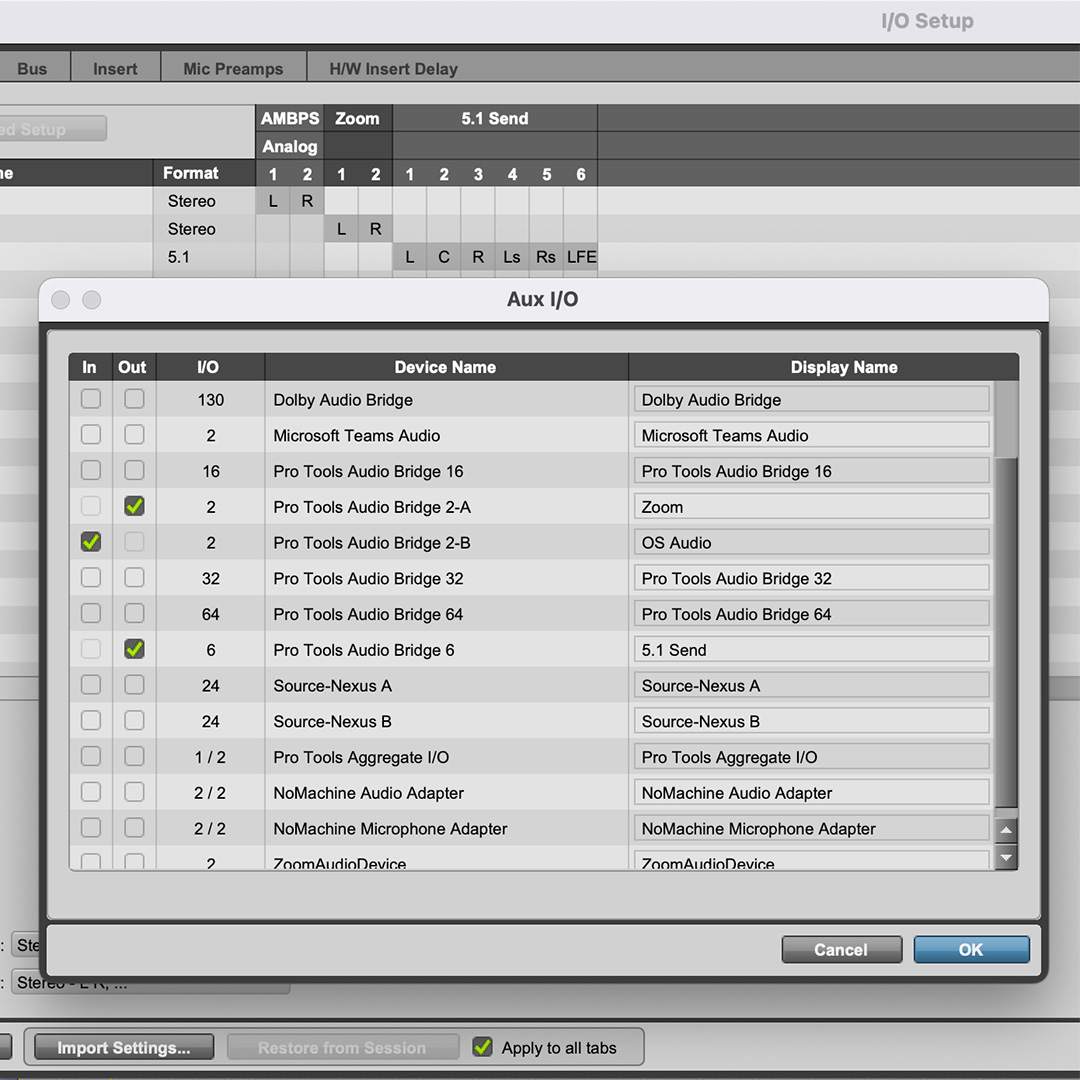Select device name NoMachine Microphone Adapter
The image size is (1080, 1080).
click(x=391, y=829)
